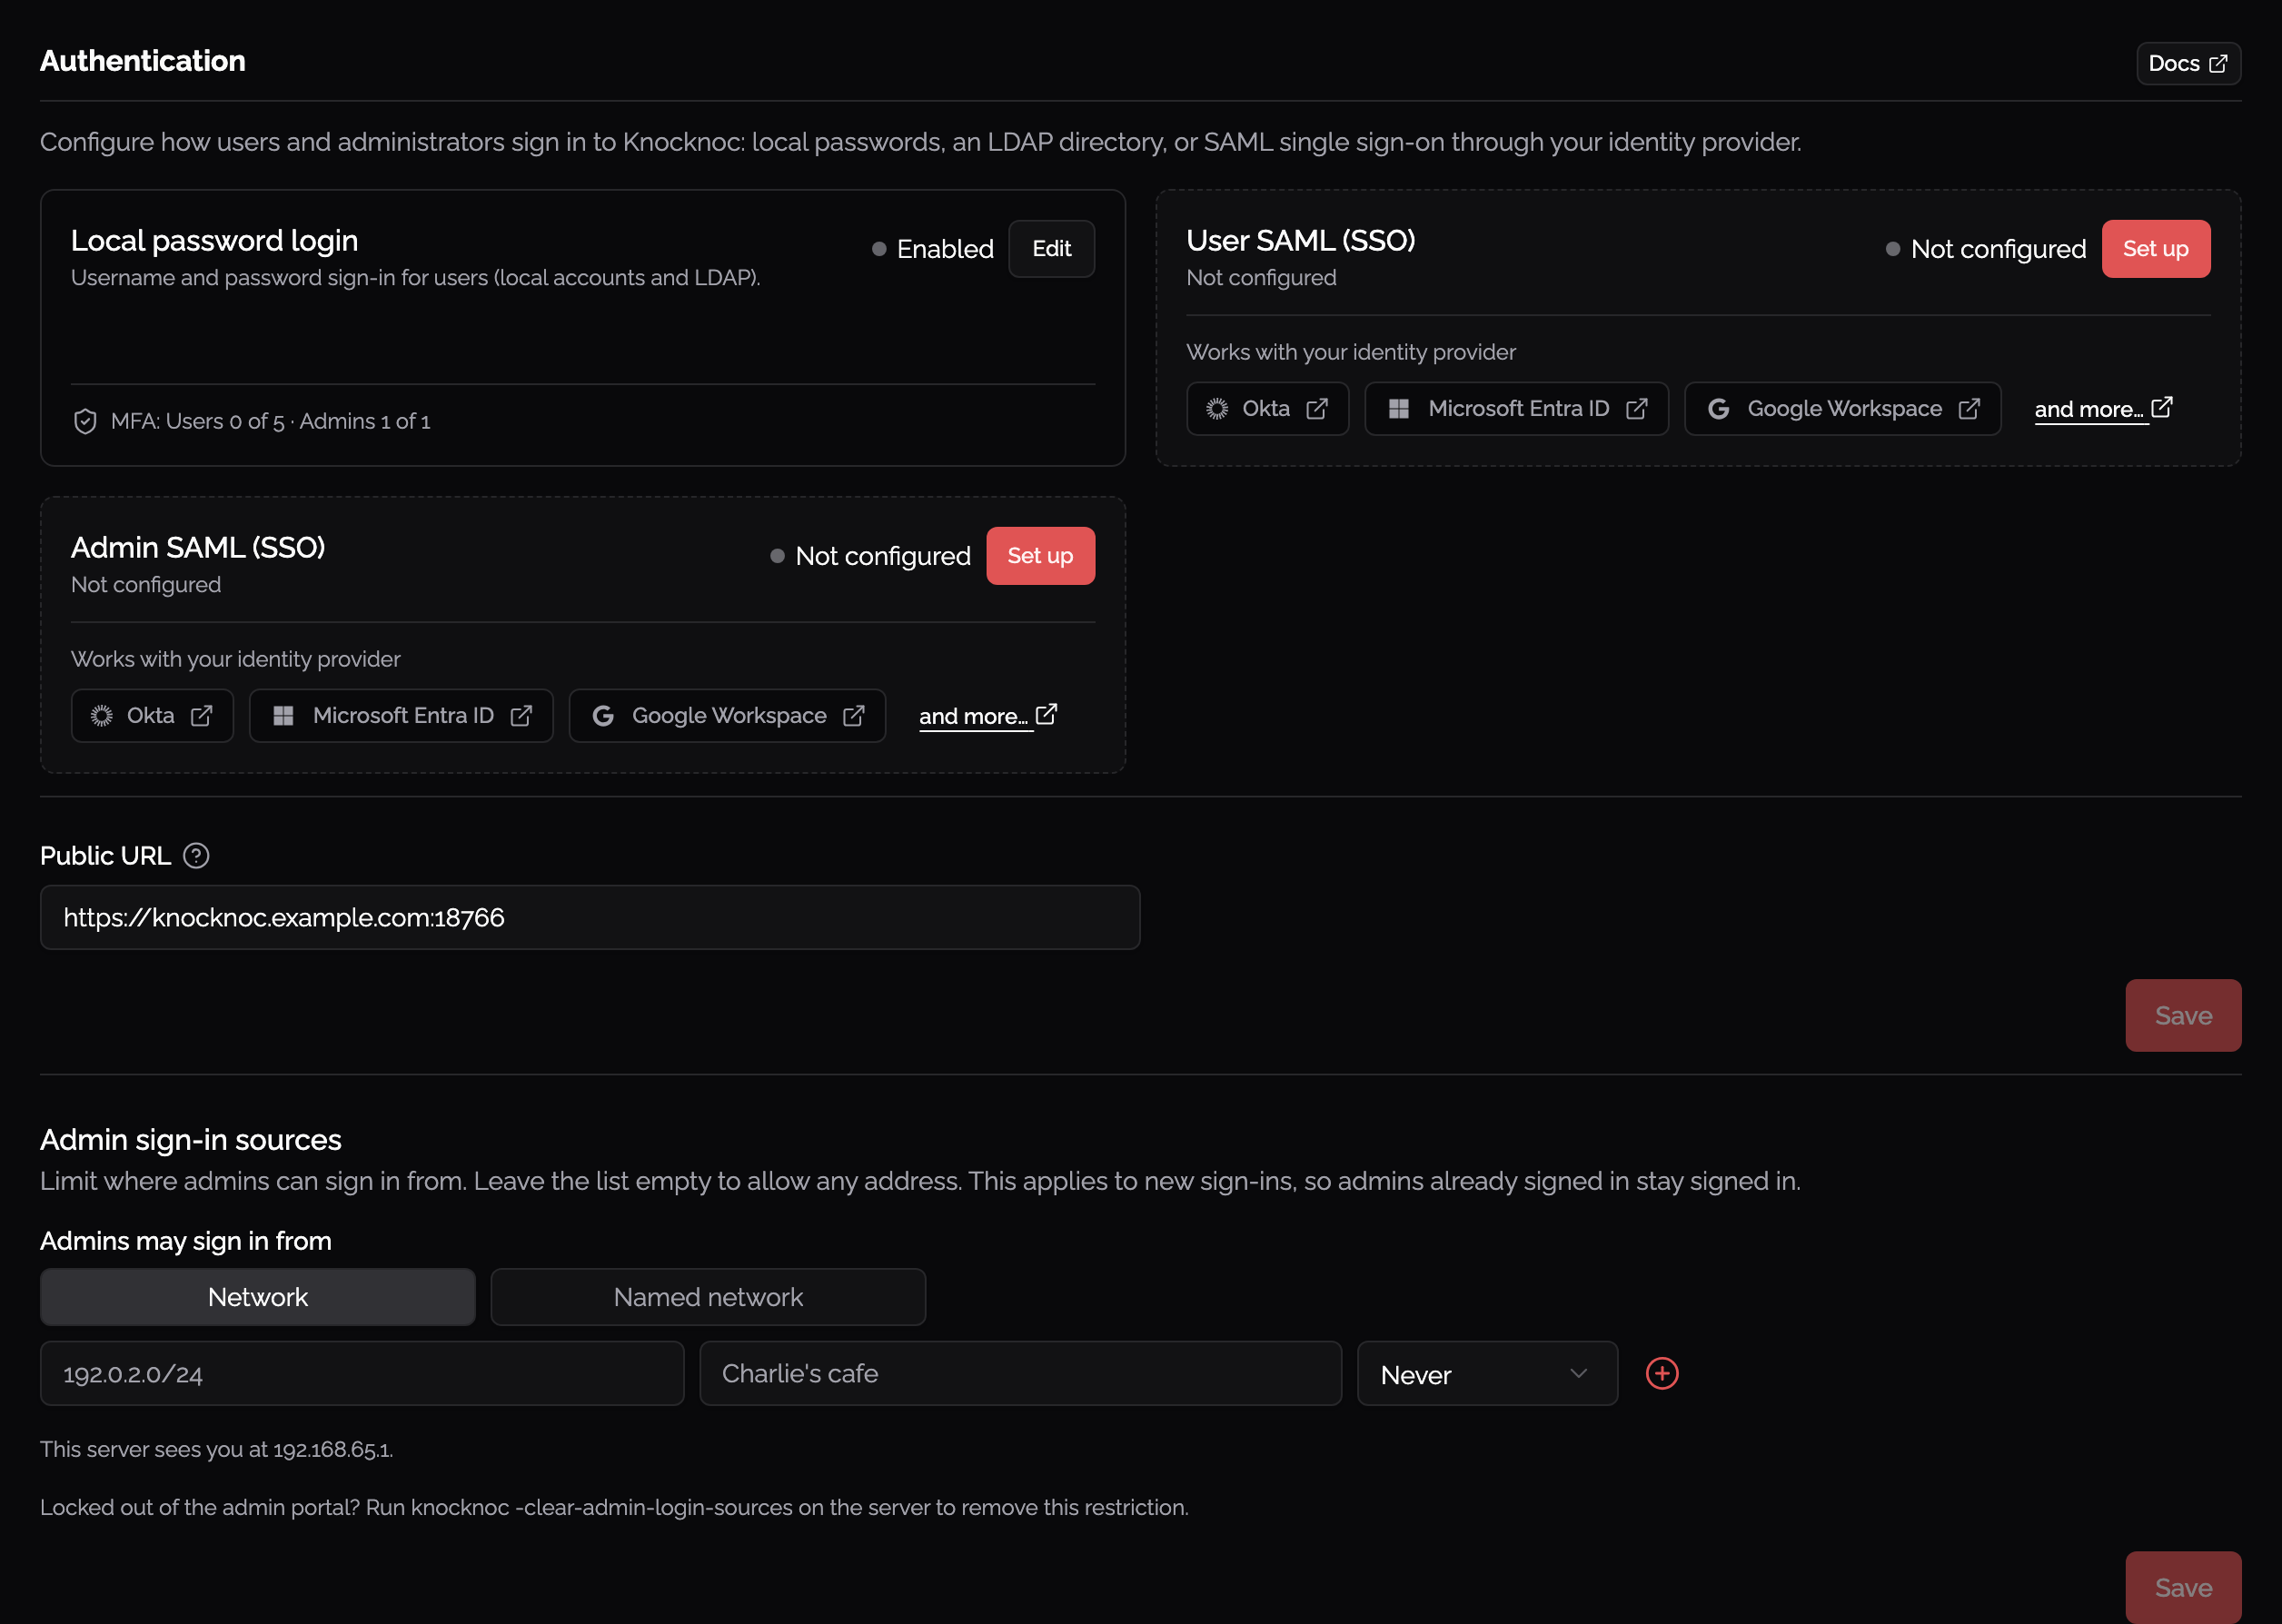2282x1624 pixels.
Task: Open Google Workspace chip under User SAML
Action: click(x=1842, y=408)
